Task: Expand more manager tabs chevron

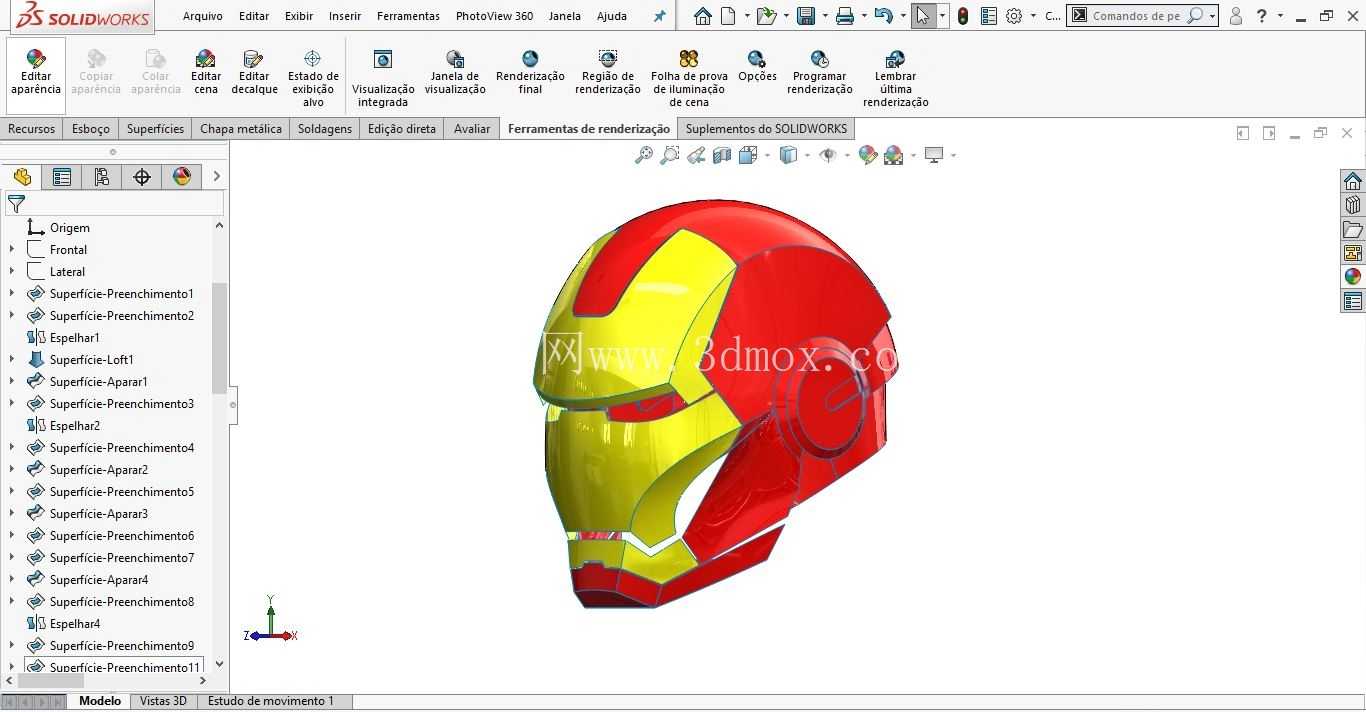Action: [x=216, y=177]
